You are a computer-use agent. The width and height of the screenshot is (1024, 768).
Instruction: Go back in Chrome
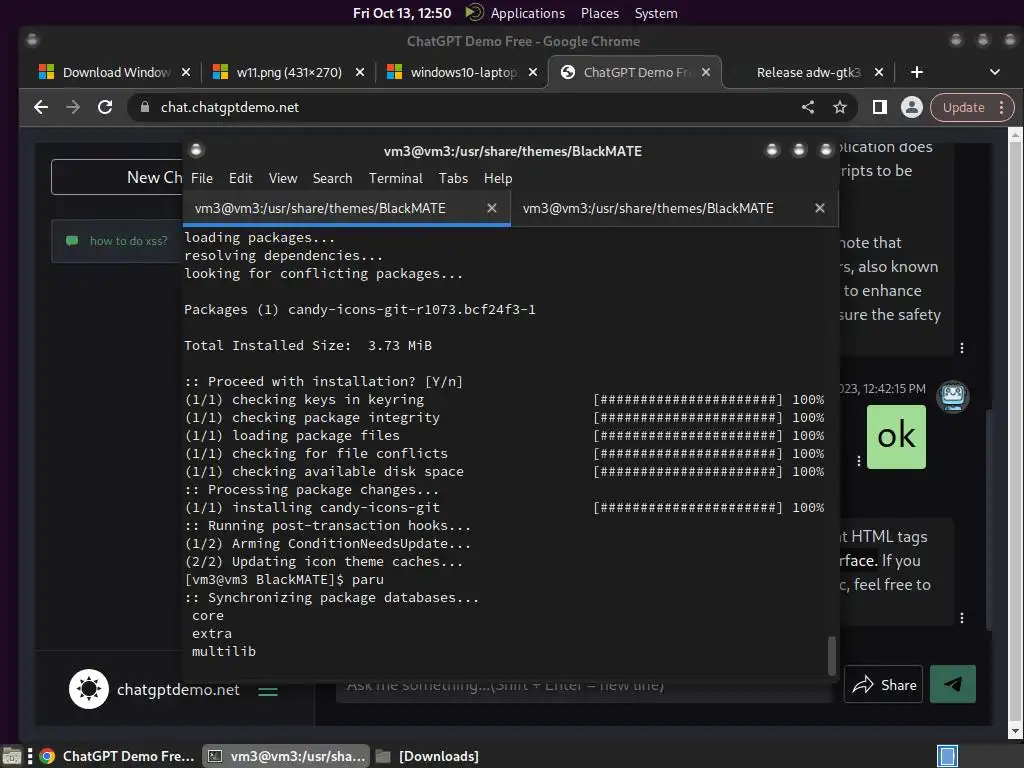point(41,107)
